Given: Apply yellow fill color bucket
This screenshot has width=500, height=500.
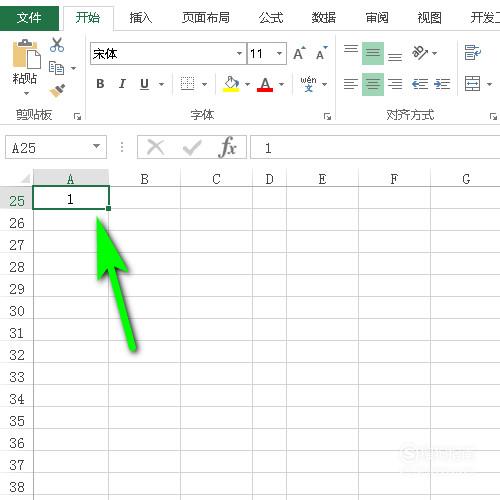Looking at the screenshot, I should (x=232, y=84).
